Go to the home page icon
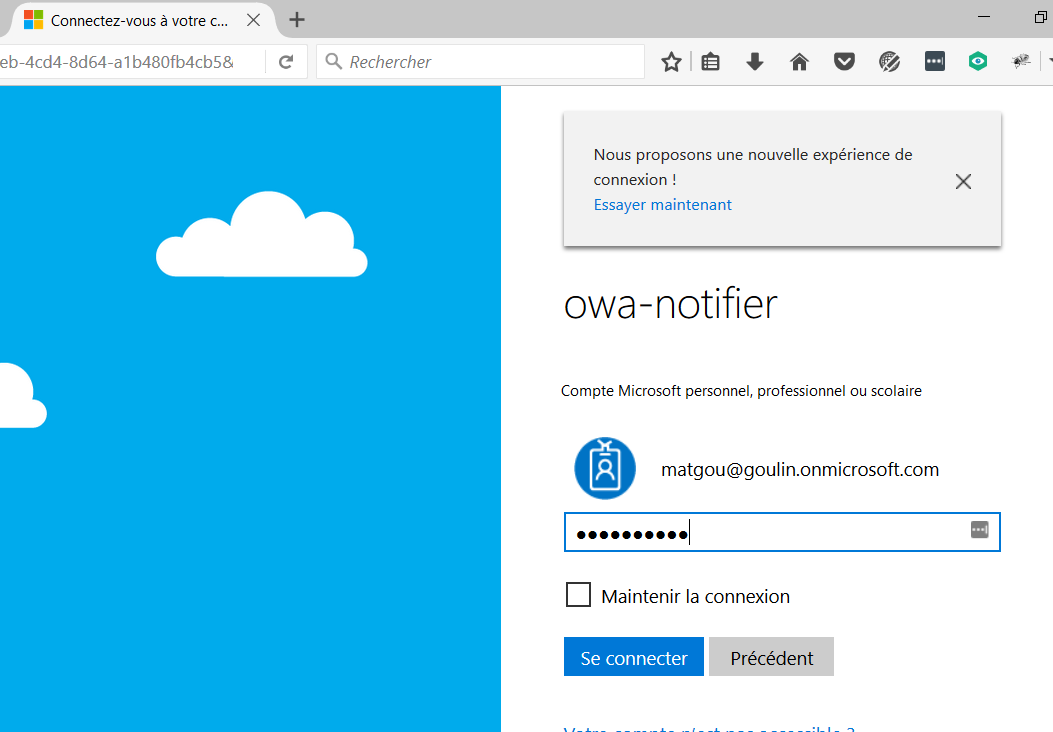This screenshot has width=1053, height=732. click(799, 62)
